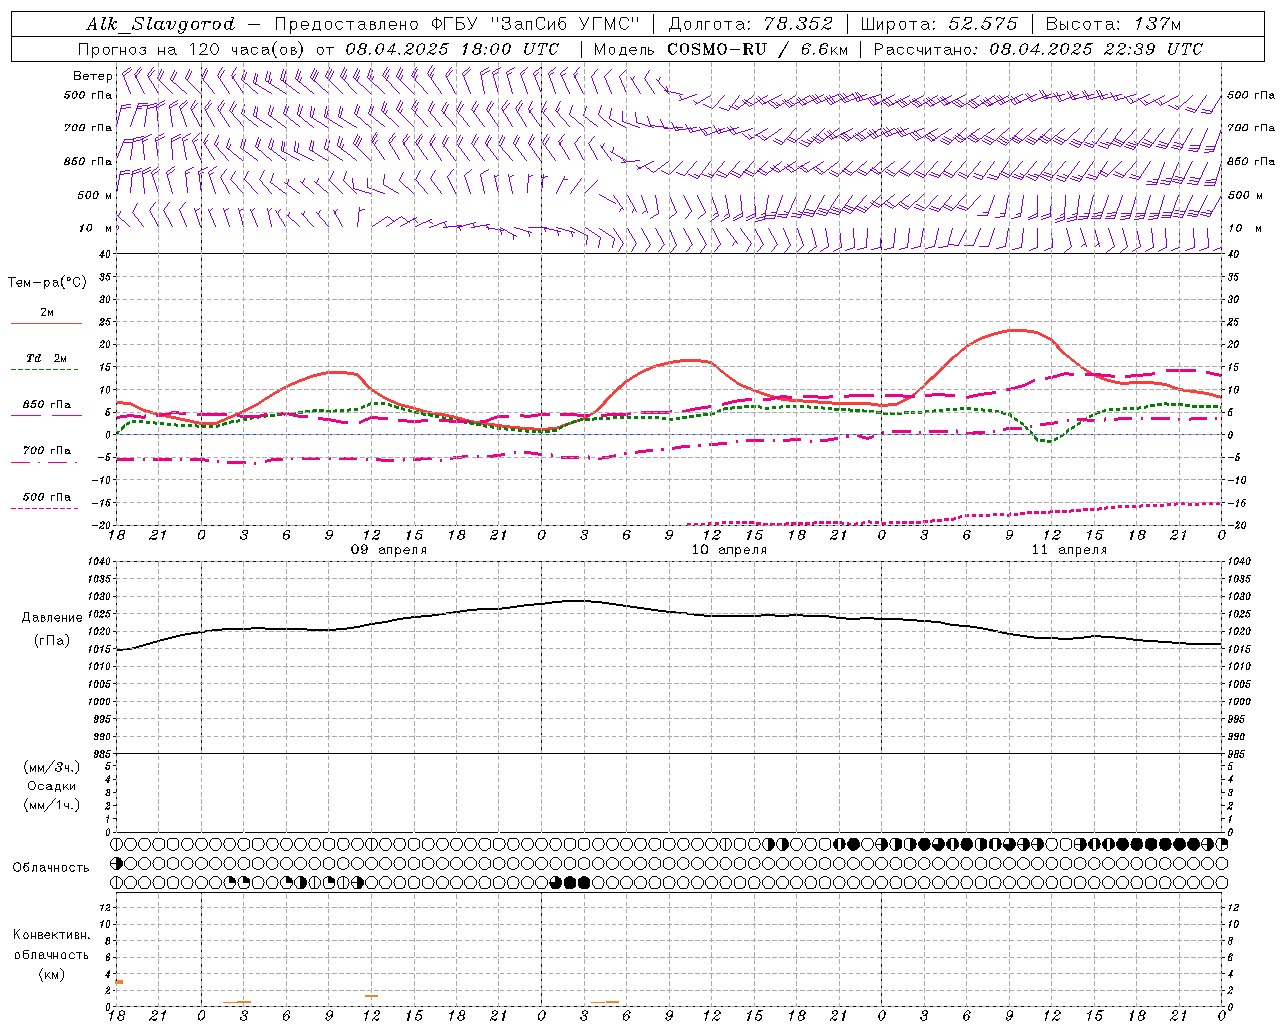Click the Ветер panel label
This screenshot has width=1280, height=1024.
[92, 76]
